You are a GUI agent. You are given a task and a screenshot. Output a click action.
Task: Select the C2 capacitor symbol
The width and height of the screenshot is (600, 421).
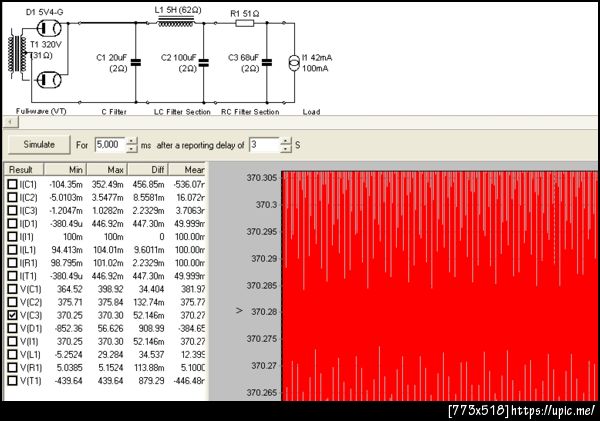pos(204,62)
